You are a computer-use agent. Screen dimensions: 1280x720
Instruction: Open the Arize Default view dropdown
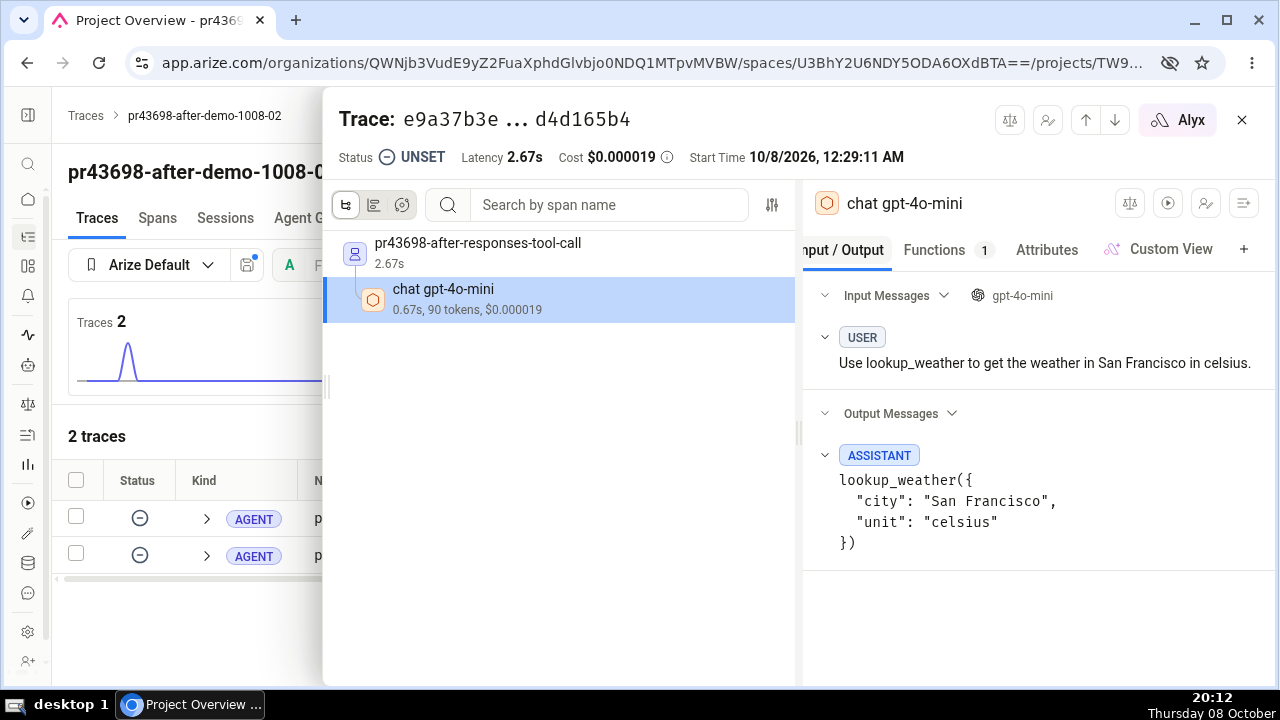150,265
